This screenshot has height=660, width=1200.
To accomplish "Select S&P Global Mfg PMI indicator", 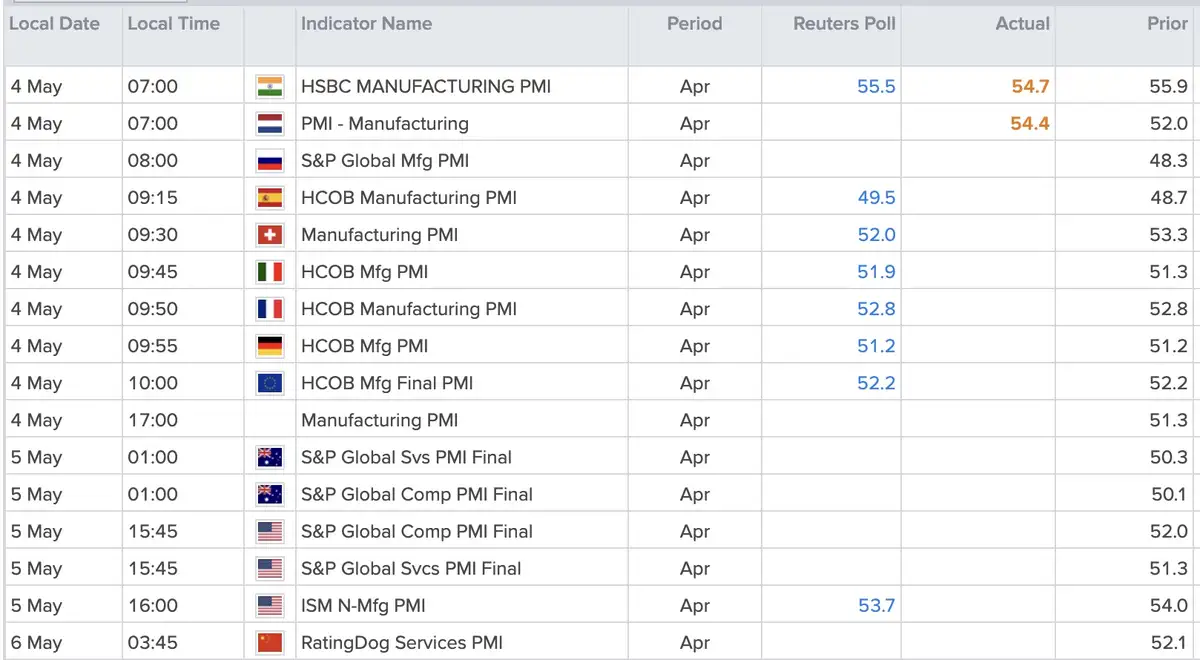I will (x=385, y=161).
